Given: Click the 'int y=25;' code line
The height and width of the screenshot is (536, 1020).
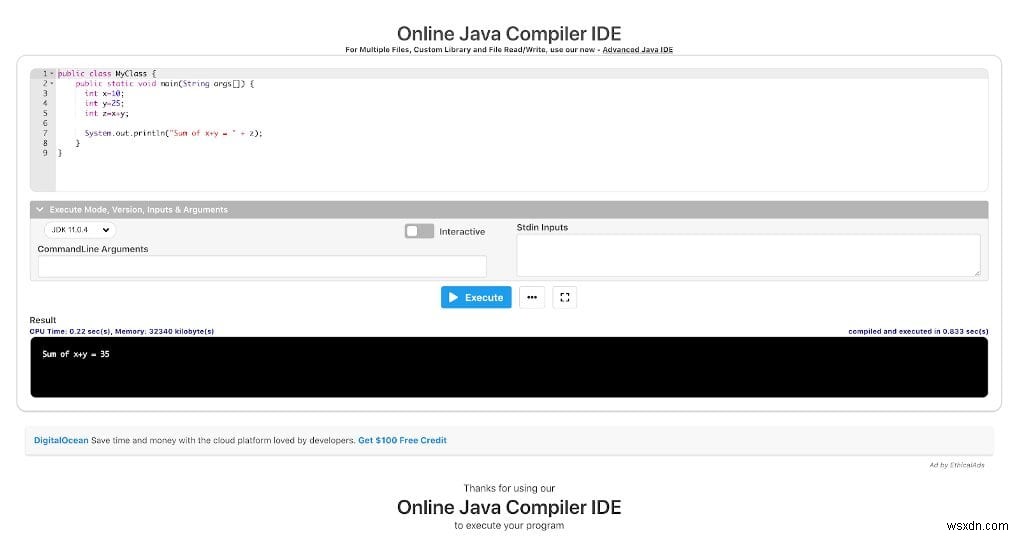Looking at the screenshot, I should coord(104,103).
